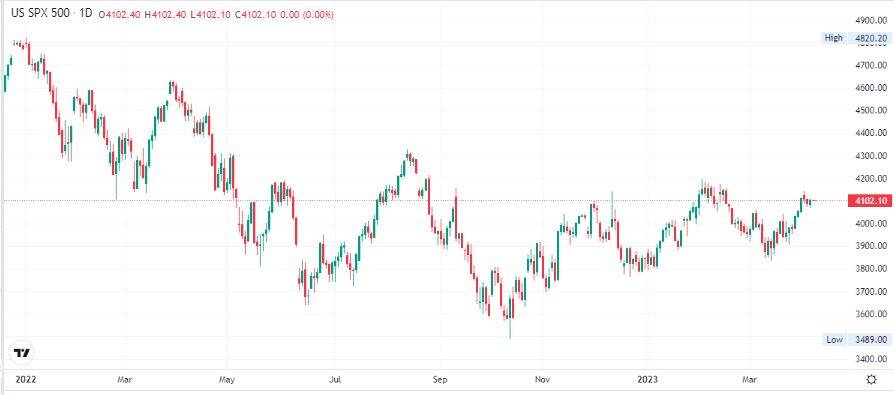Click the 4900.00 price axis label

(871, 20)
